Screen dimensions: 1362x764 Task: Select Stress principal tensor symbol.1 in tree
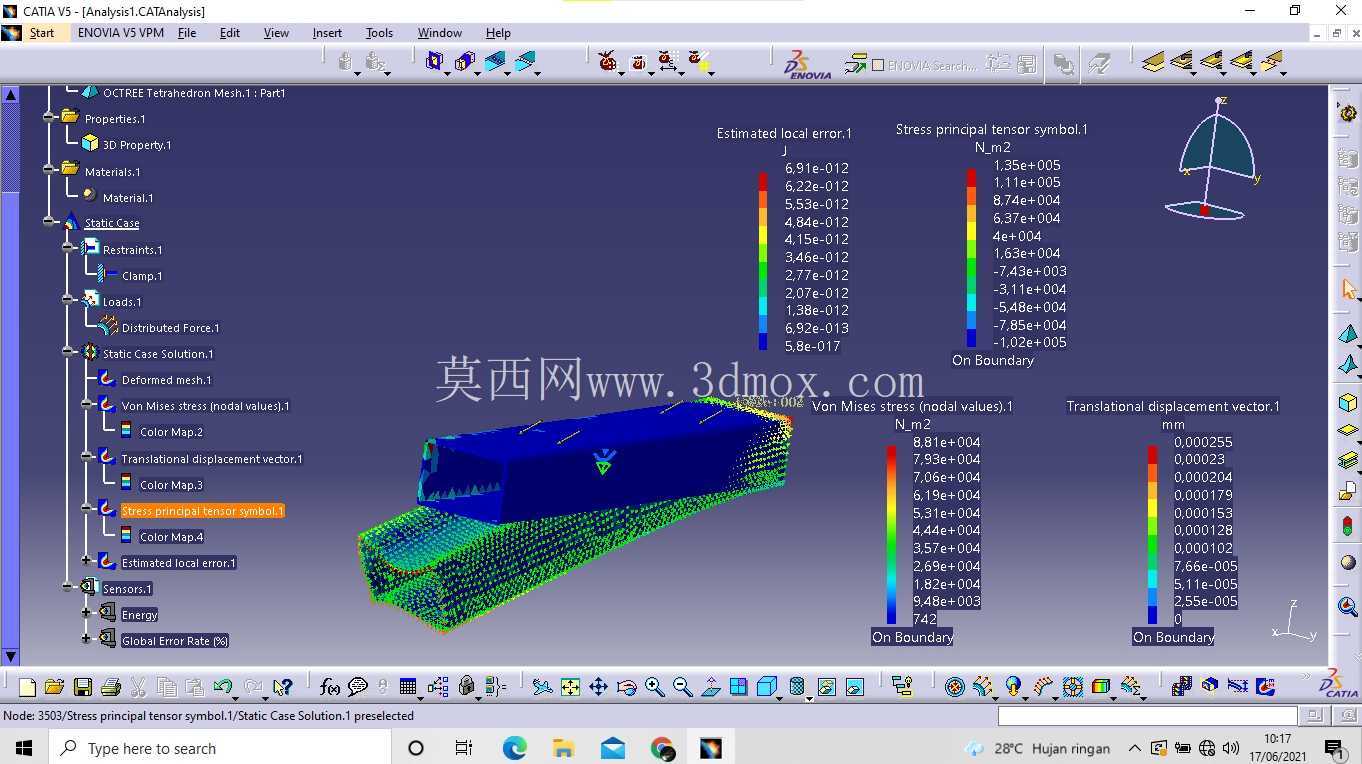[202, 511]
